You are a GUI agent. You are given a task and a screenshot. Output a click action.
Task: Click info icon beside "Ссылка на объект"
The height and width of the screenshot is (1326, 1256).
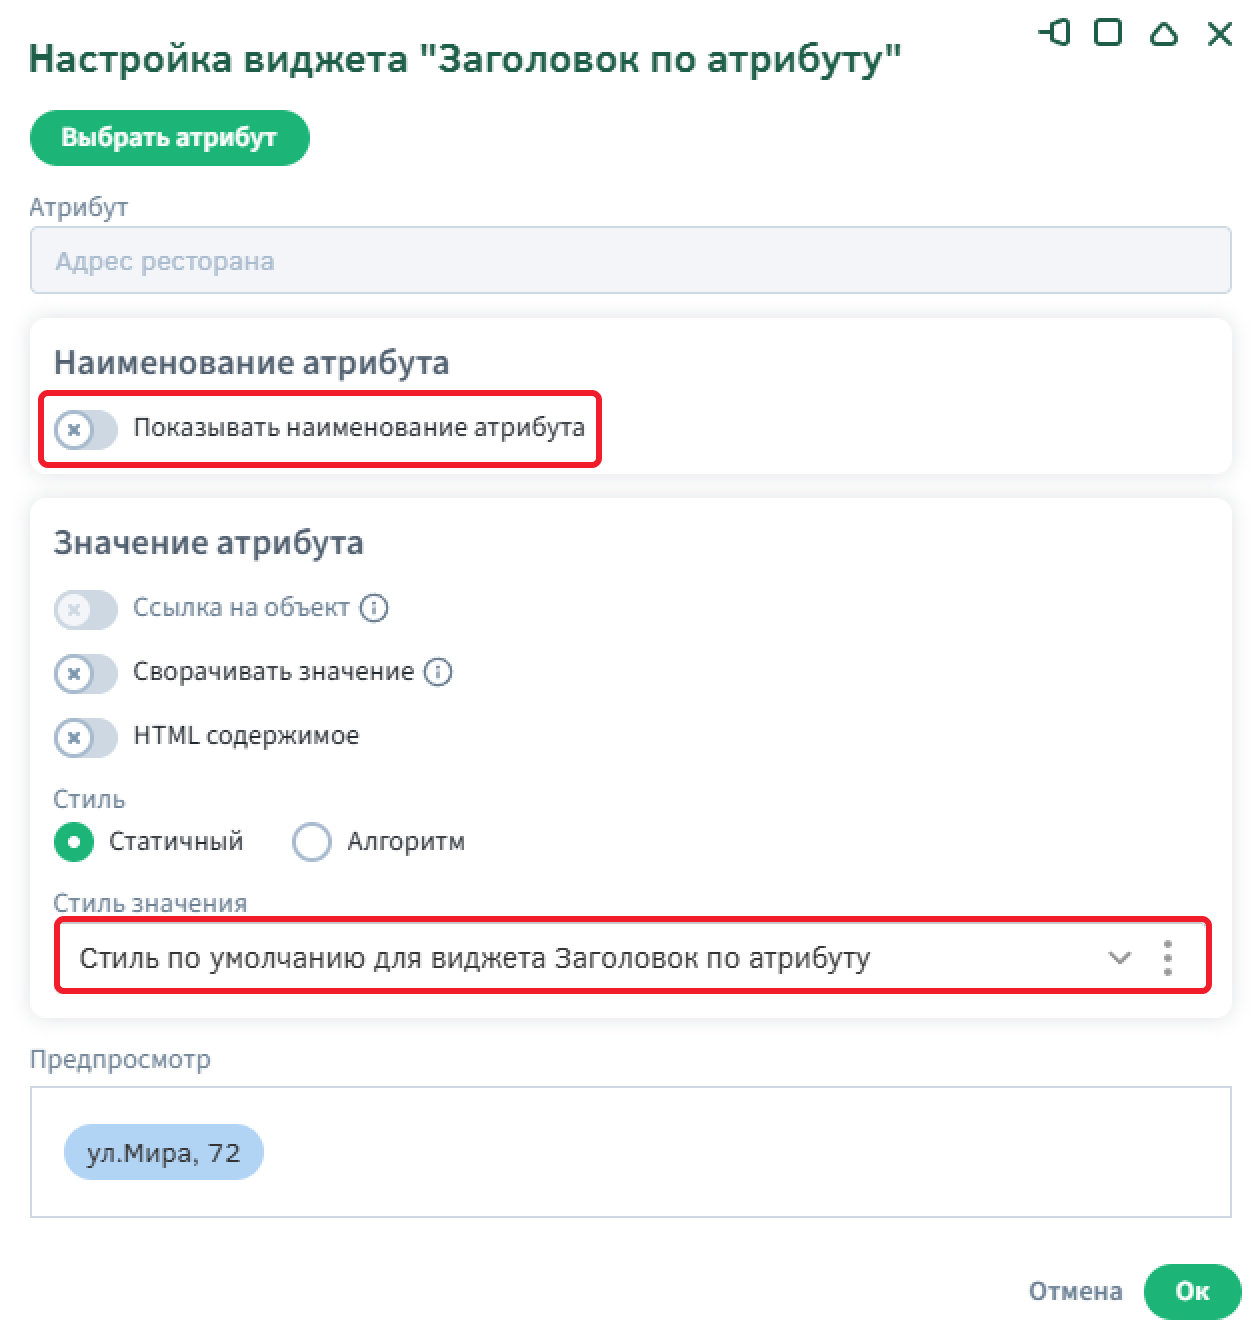[374, 608]
